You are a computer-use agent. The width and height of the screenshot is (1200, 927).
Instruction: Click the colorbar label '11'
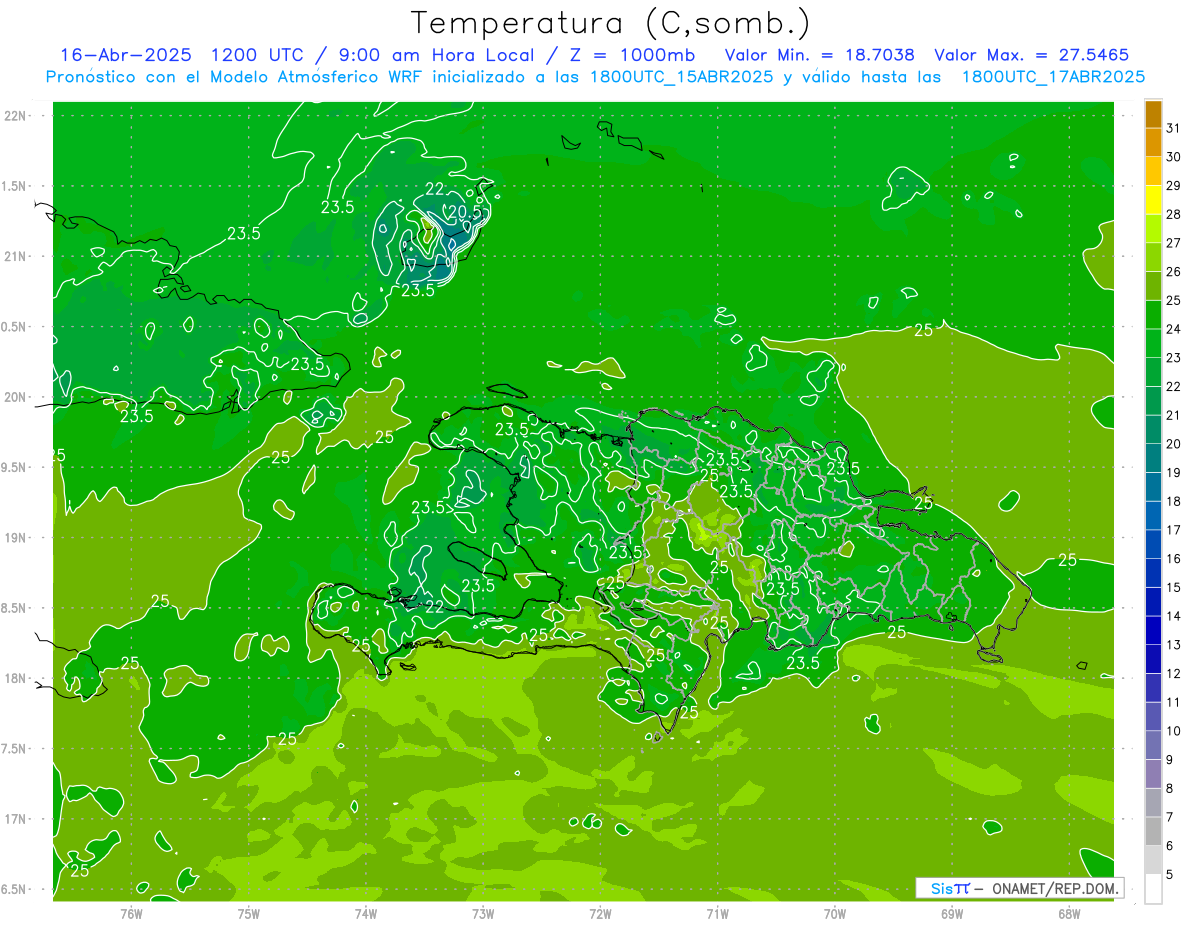1174,702
